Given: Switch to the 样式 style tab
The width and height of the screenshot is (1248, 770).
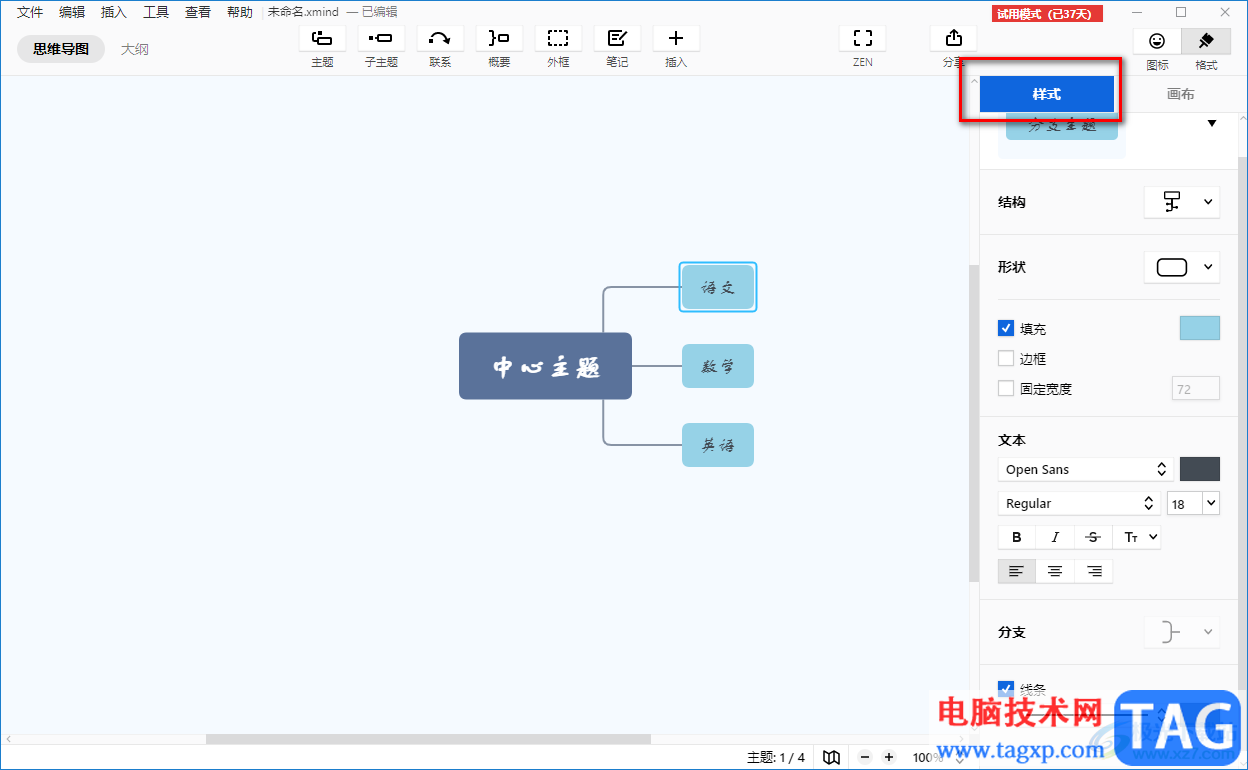Looking at the screenshot, I should 1046,94.
